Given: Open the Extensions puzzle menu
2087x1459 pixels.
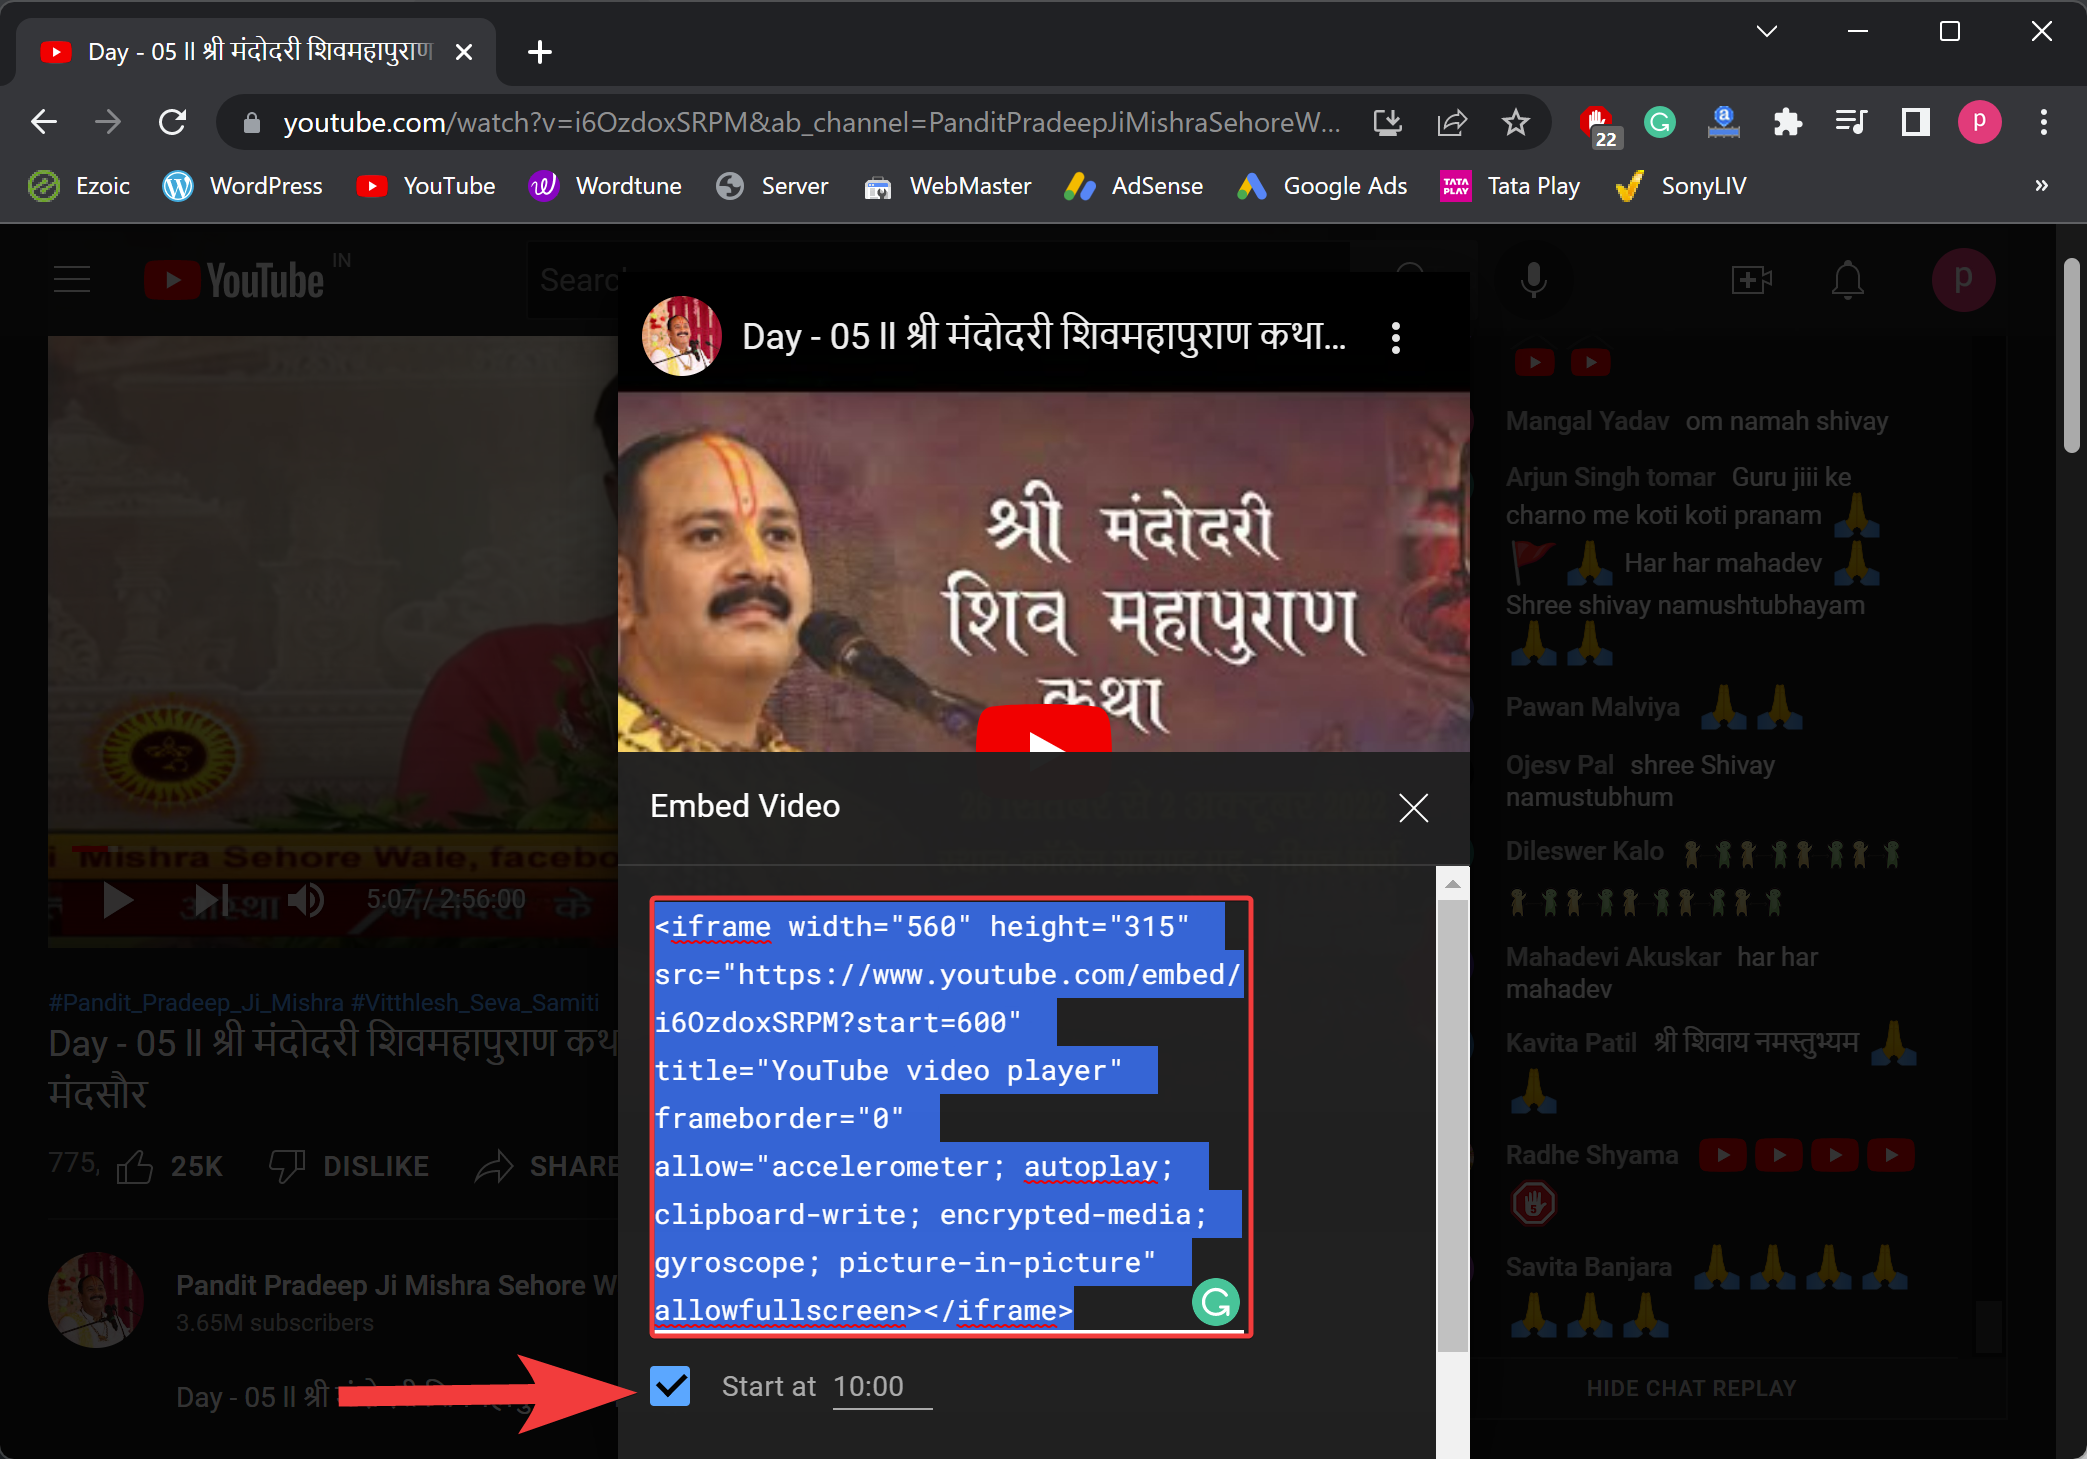Looking at the screenshot, I should [1788, 122].
